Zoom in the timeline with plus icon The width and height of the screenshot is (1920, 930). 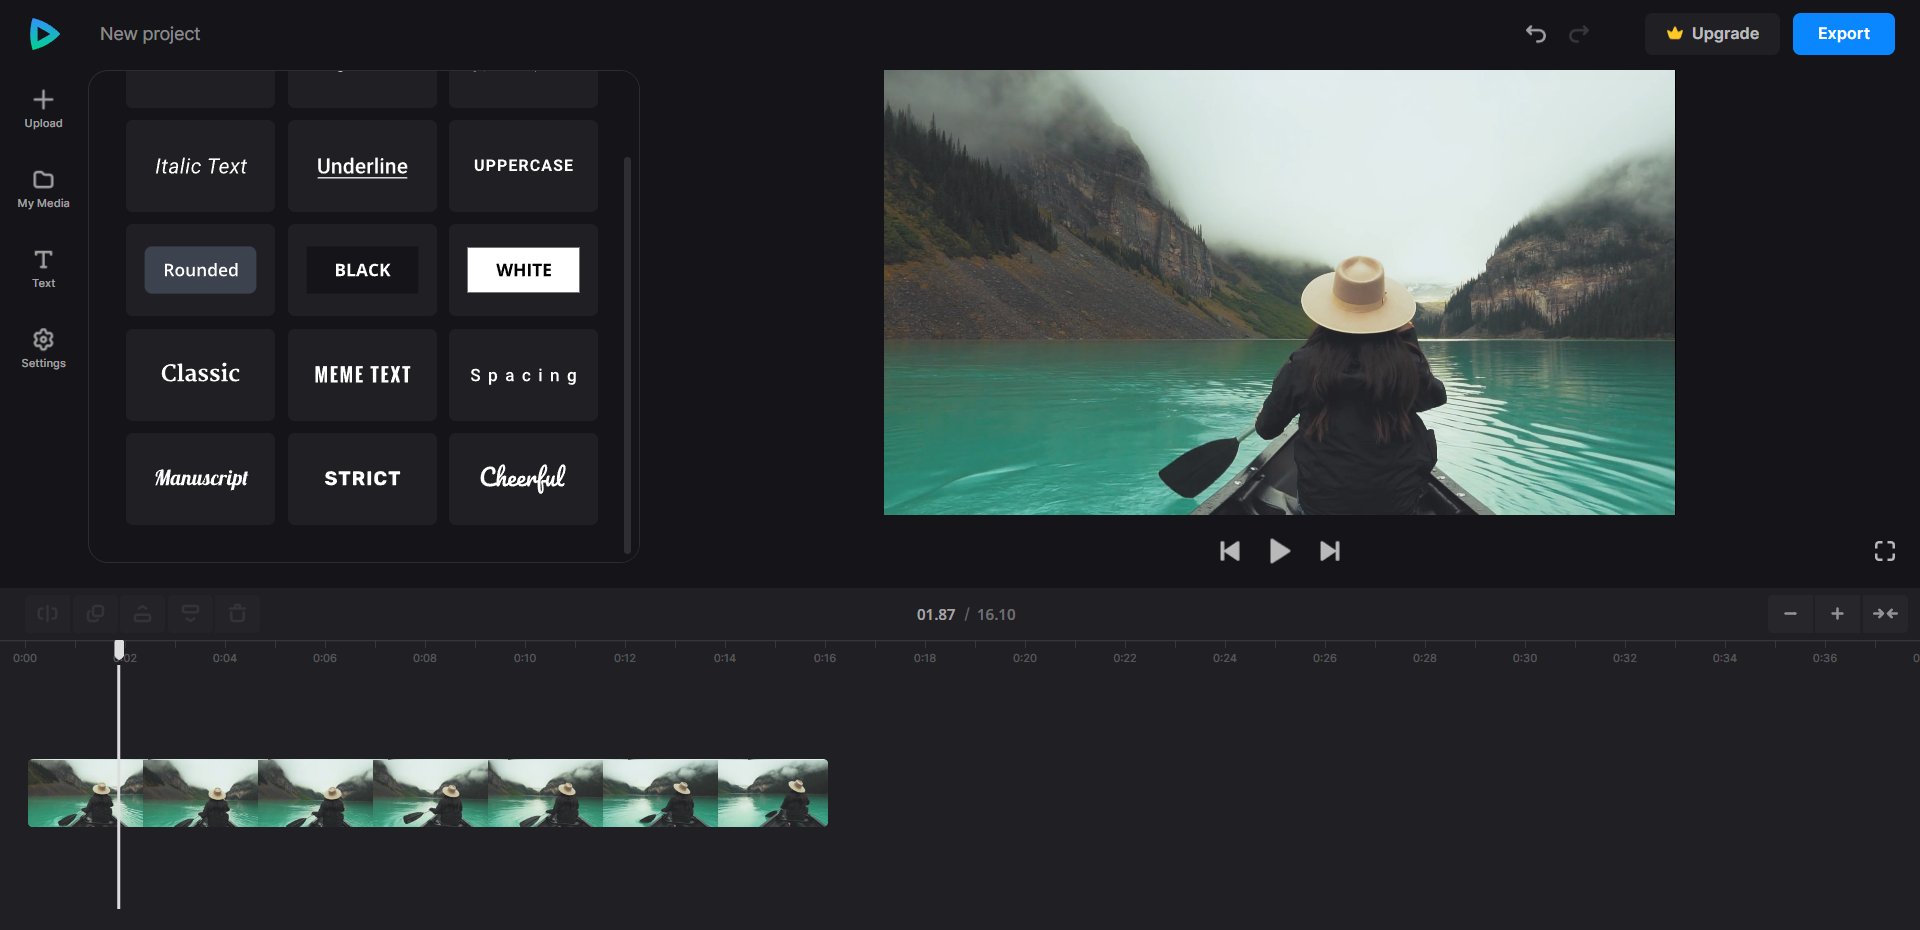pyautogui.click(x=1837, y=613)
